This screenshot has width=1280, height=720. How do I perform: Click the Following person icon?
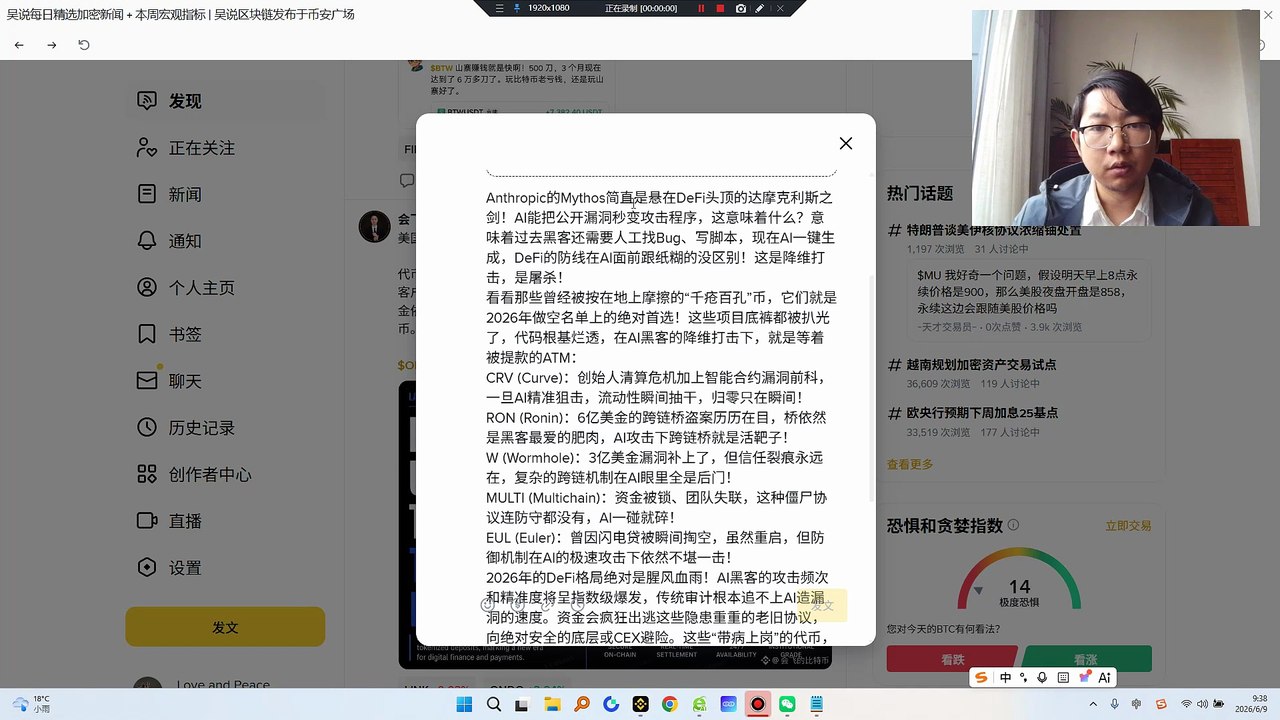click(x=147, y=148)
